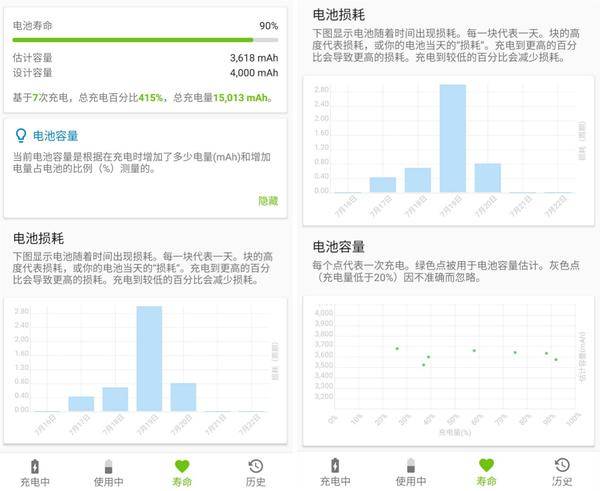
Task: Select the 7月17日 bar in left wear chart
Action: click(x=81, y=404)
